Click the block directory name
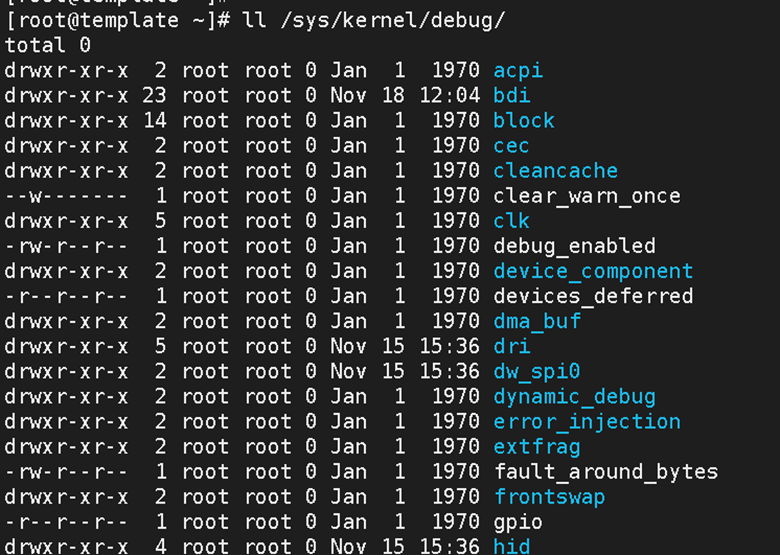Viewport: 780px width, 555px height. pyautogui.click(x=524, y=120)
